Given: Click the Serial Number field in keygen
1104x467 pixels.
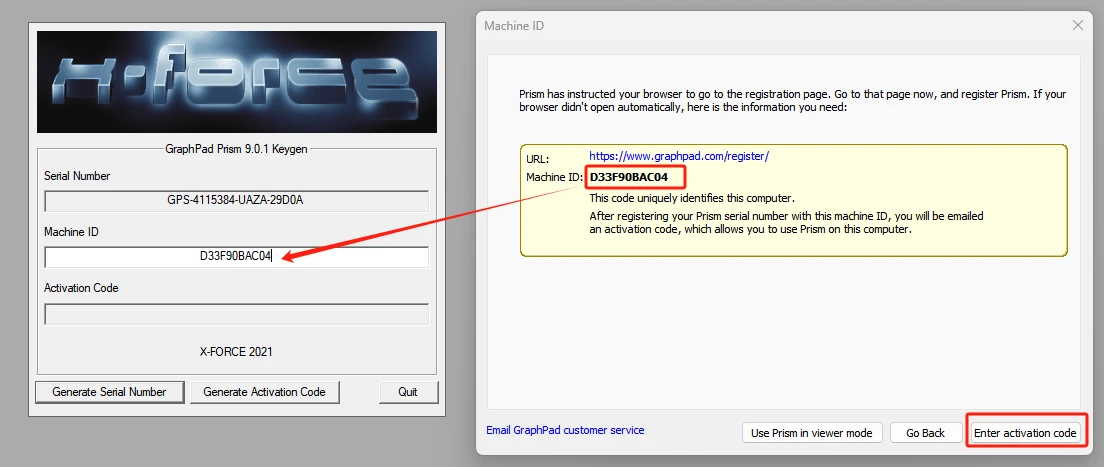Looking at the screenshot, I should click(x=237, y=201).
